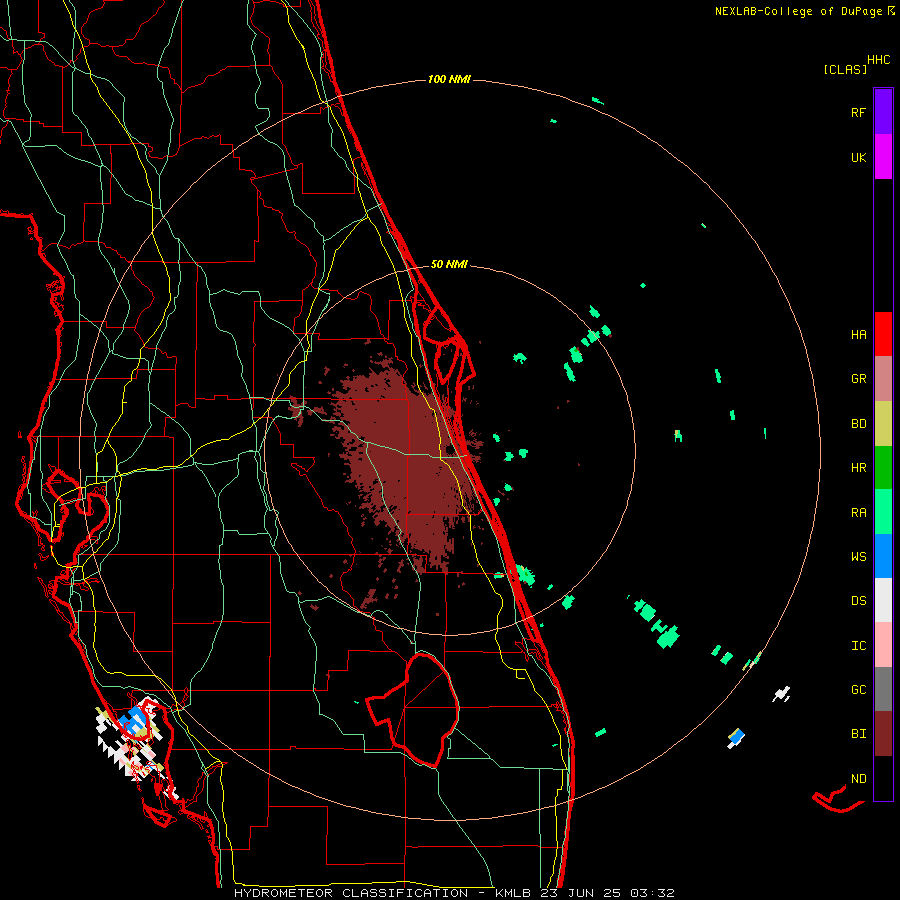Click the 50 NMI range ring label
This screenshot has height=900, width=900.
pos(449,264)
